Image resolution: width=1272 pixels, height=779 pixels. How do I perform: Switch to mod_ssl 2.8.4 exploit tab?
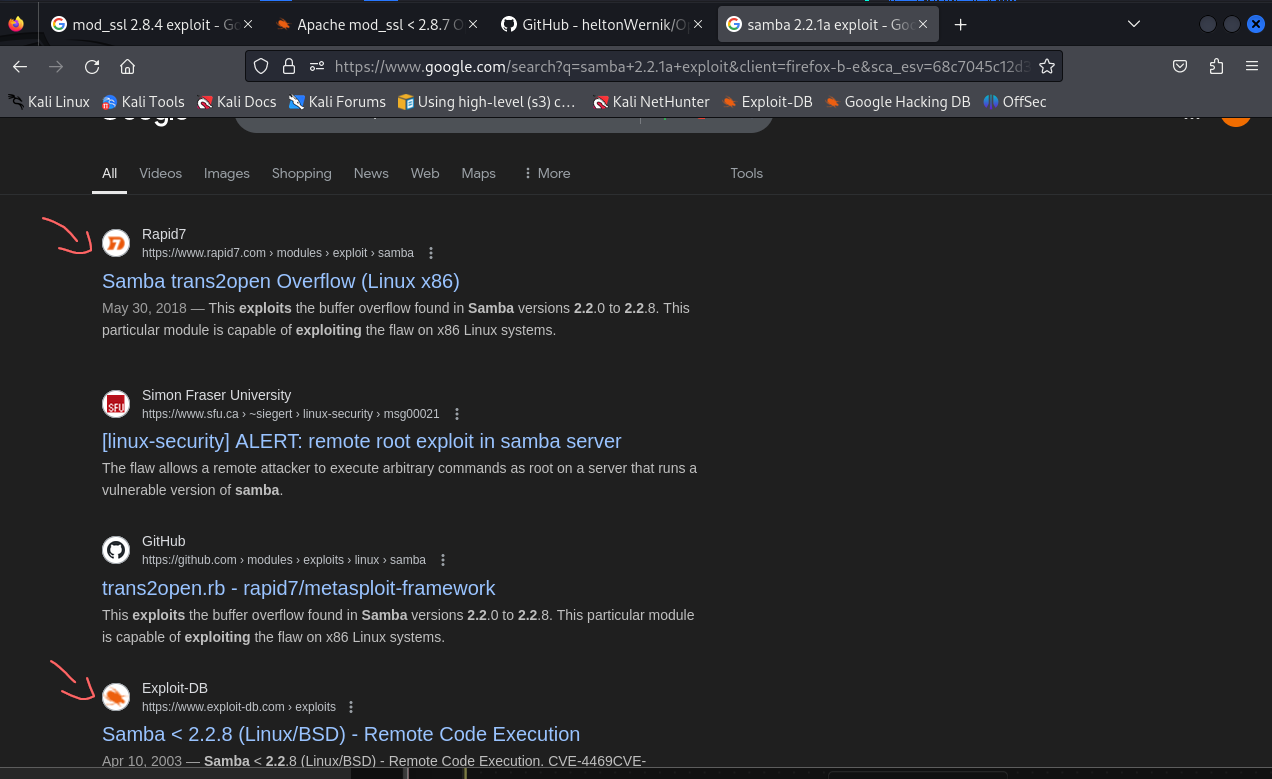tap(150, 24)
